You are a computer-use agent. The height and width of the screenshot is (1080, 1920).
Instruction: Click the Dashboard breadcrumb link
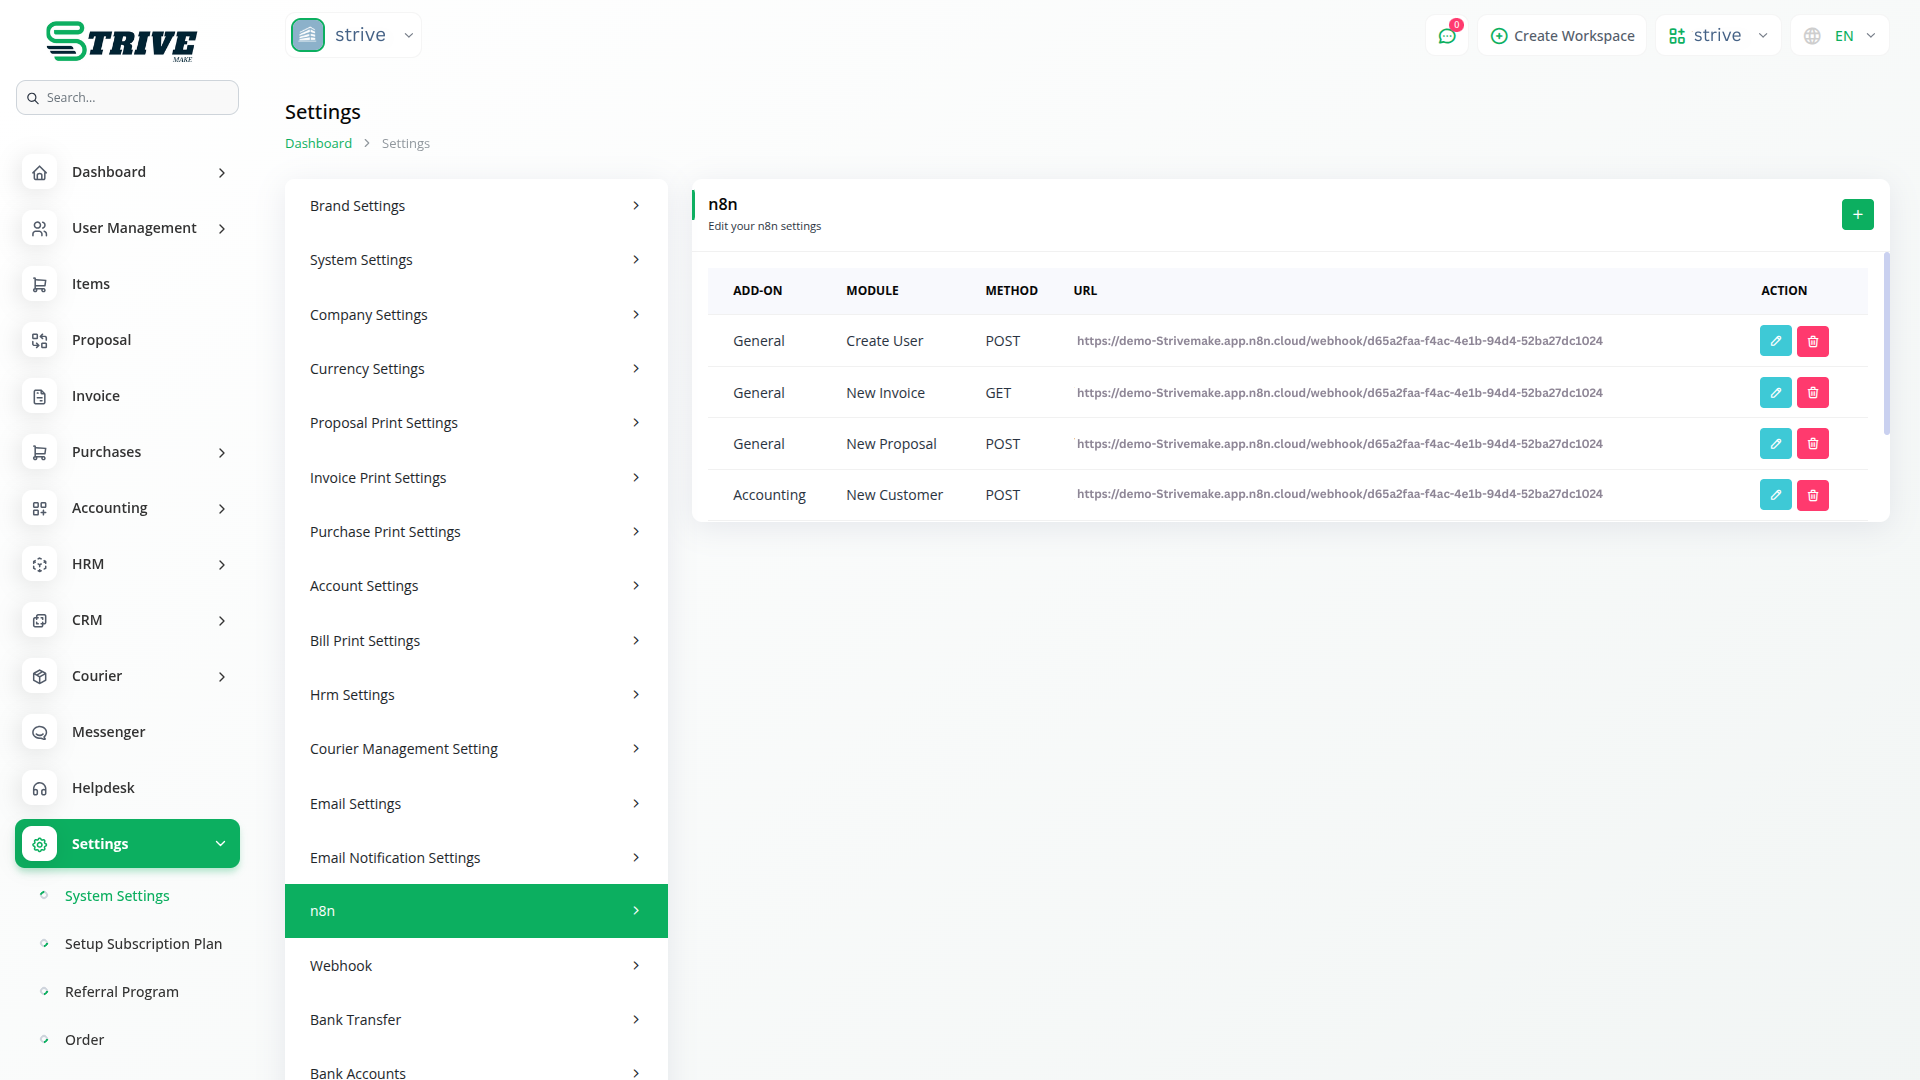pos(318,143)
